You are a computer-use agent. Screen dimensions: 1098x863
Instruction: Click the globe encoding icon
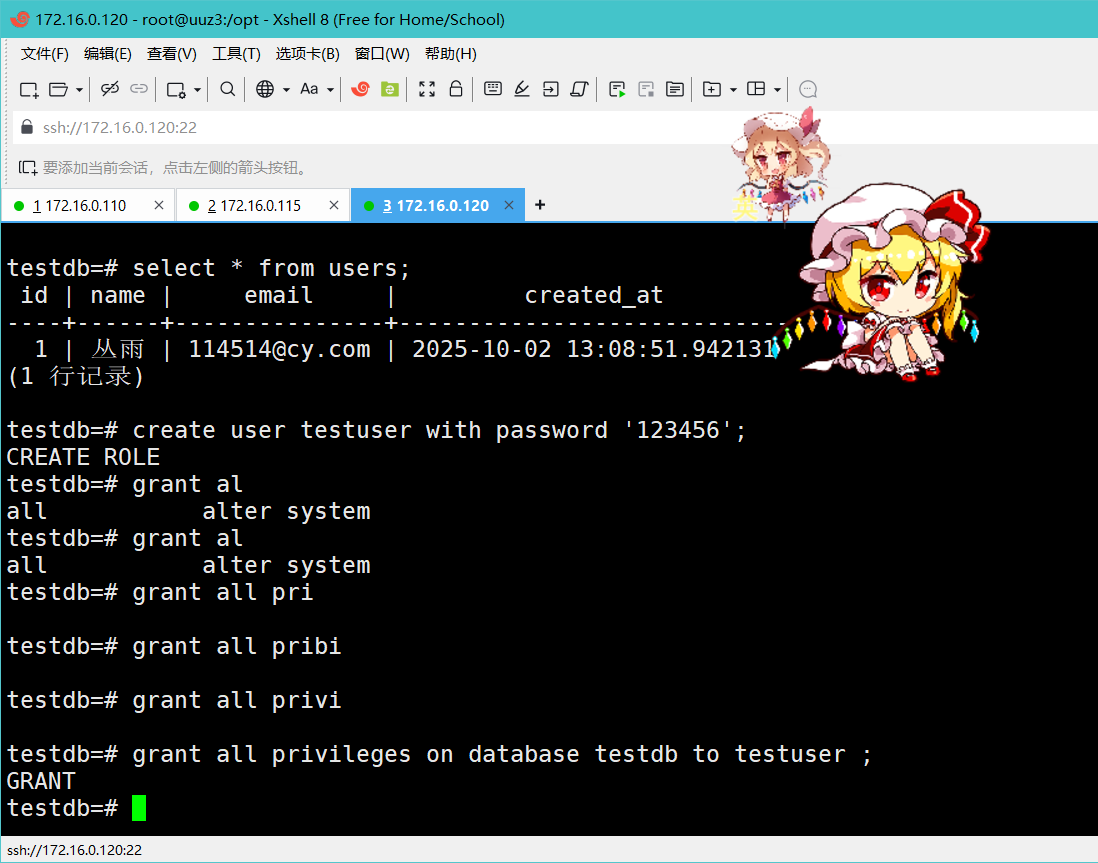[x=265, y=89]
